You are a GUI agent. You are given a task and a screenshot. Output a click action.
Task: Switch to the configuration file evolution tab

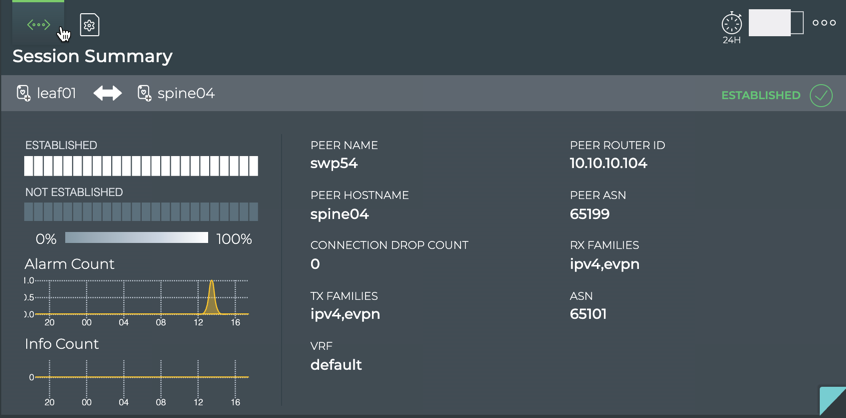[x=89, y=25]
